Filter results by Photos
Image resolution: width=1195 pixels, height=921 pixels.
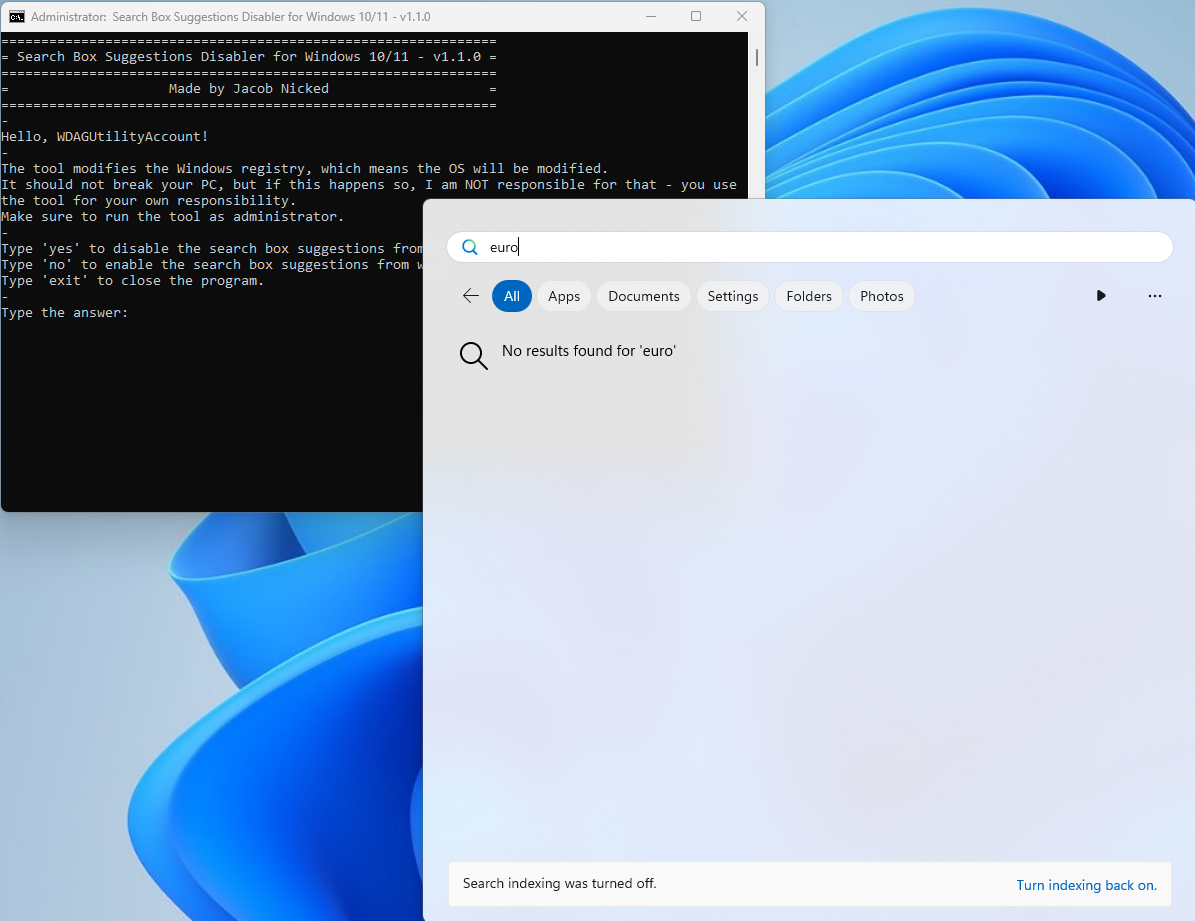(x=882, y=296)
